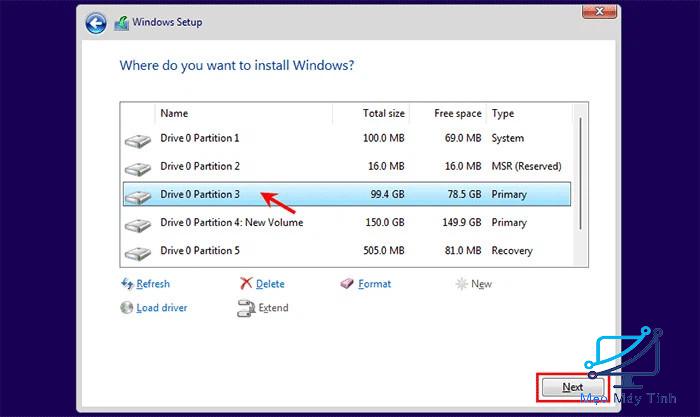700x417 pixels.
Task: Click the Load driver disc icon
Action: click(127, 307)
